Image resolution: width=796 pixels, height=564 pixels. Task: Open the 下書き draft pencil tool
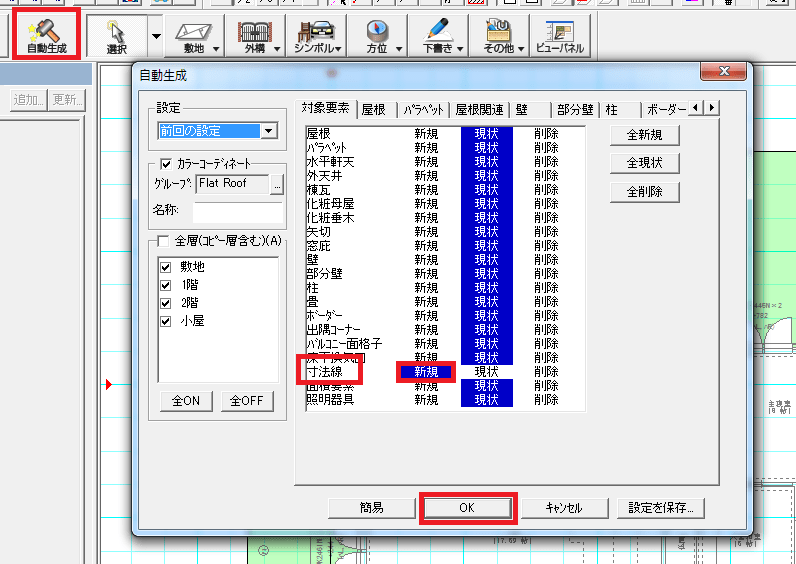coord(441,36)
